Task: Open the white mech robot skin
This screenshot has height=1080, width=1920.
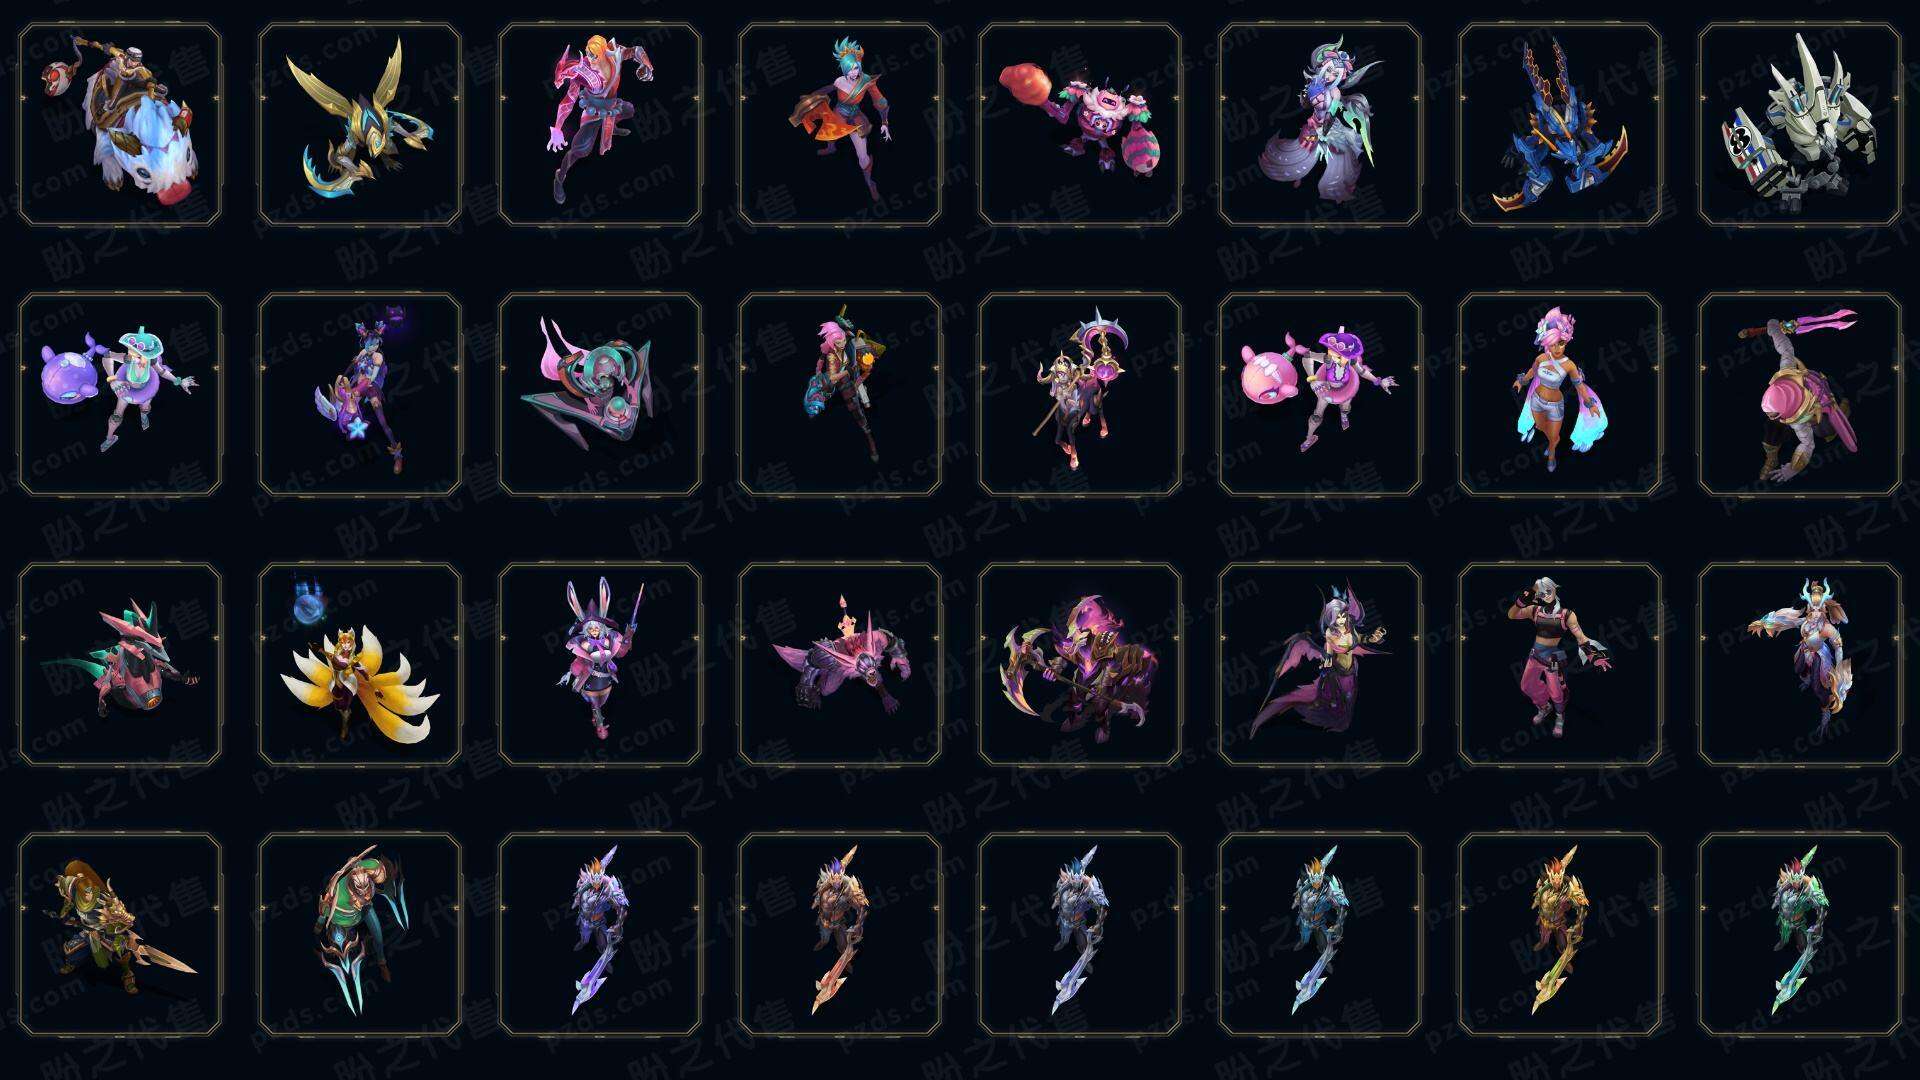Action: tap(1800, 125)
